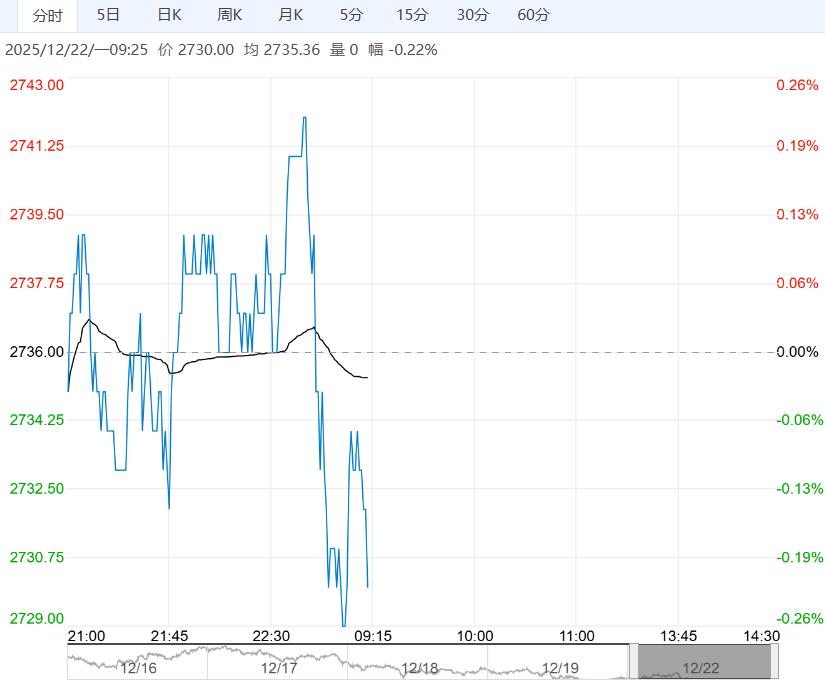This screenshot has height=682, width=825.
Task: Click the highest peak of the blue price line
Action: 304,118
